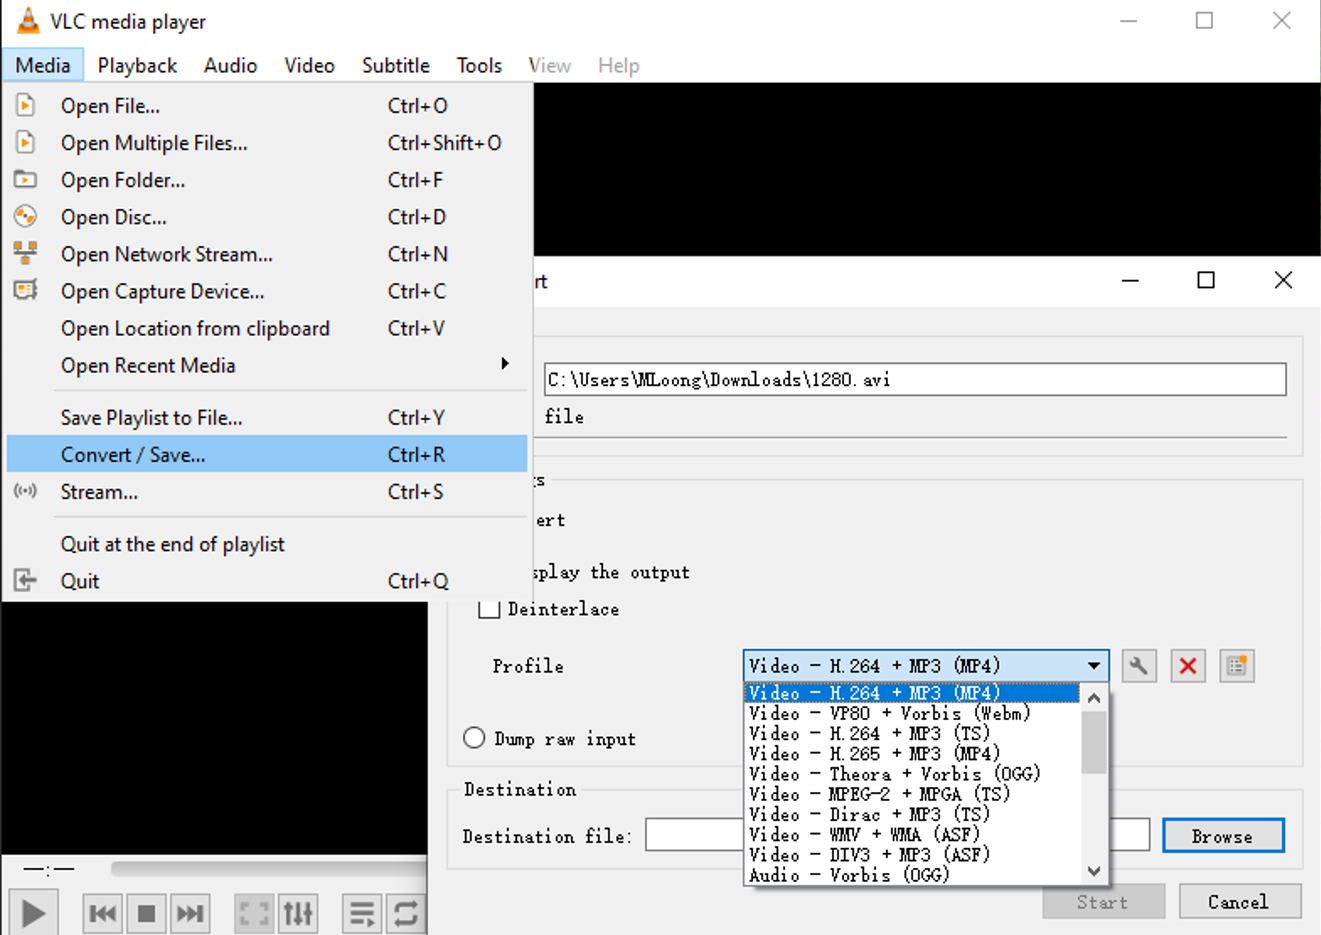Cancel the convert dialog

click(1239, 901)
